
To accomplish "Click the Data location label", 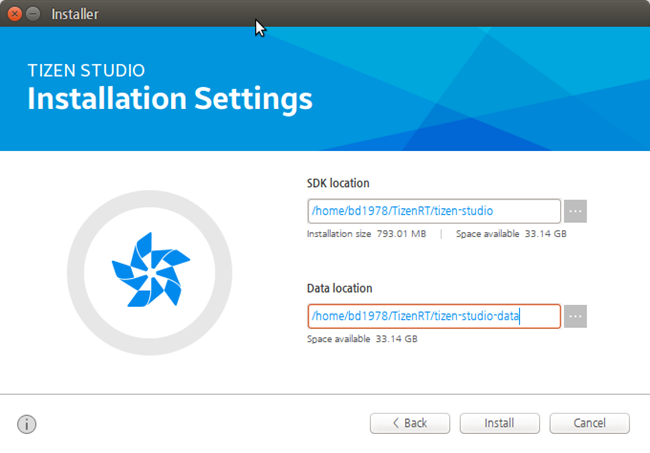I will 339,288.
